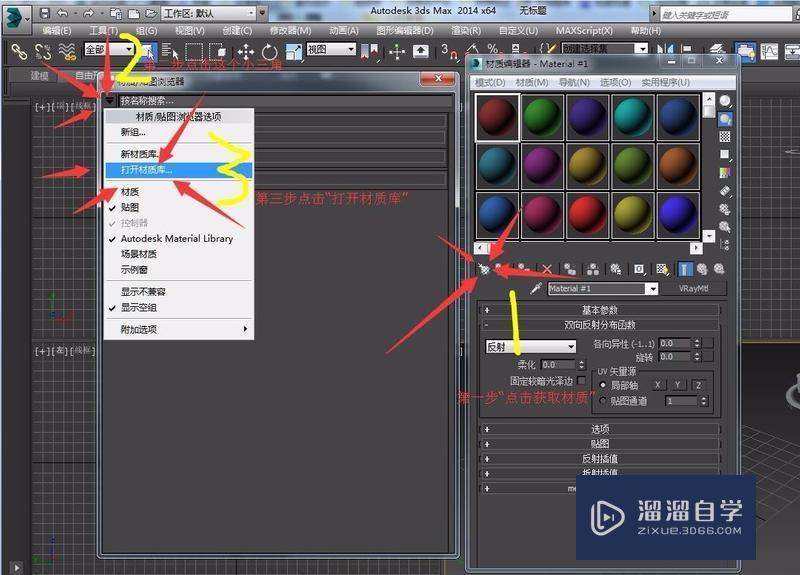Open 附加选项 submenu
The image size is (800, 575).
click(179, 330)
